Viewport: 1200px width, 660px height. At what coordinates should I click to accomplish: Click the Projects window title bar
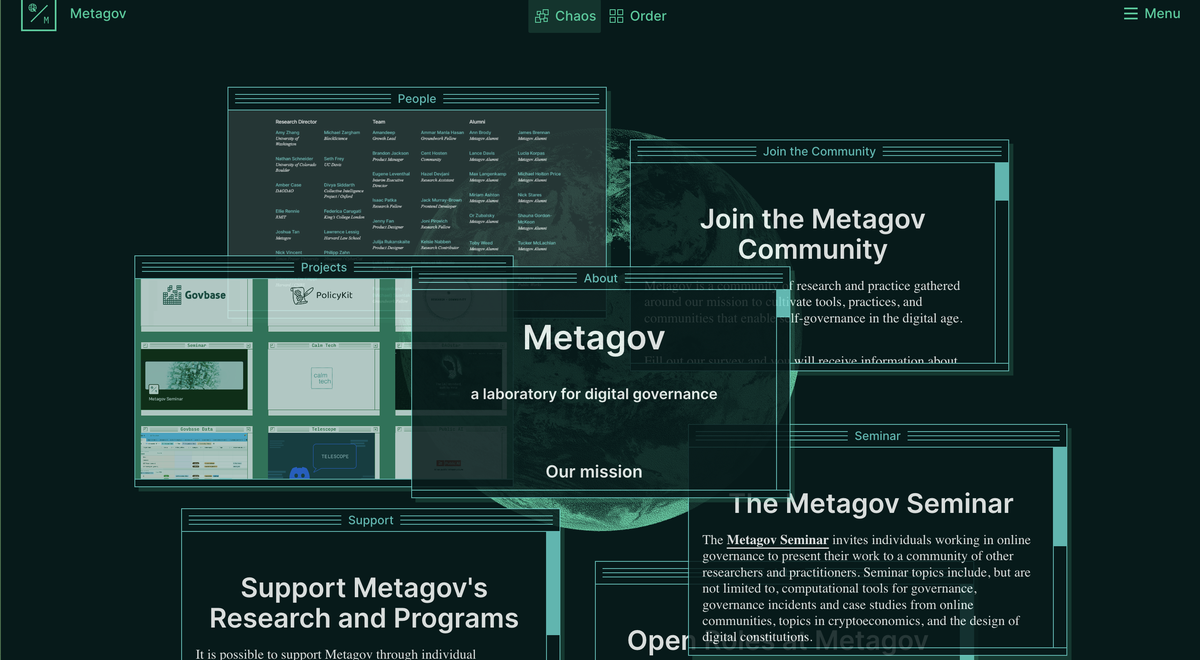tap(324, 267)
